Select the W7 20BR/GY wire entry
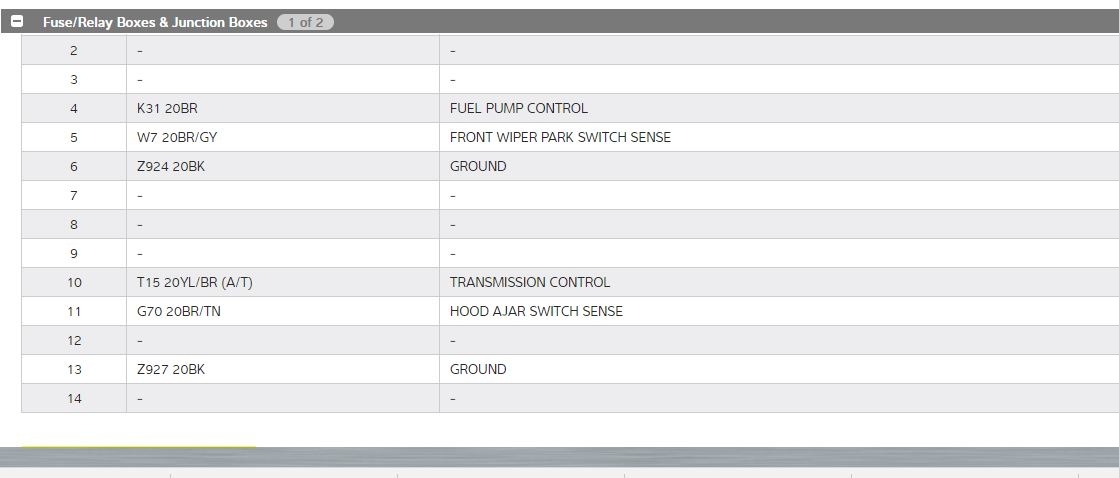 pyautogui.click(x=177, y=137)
